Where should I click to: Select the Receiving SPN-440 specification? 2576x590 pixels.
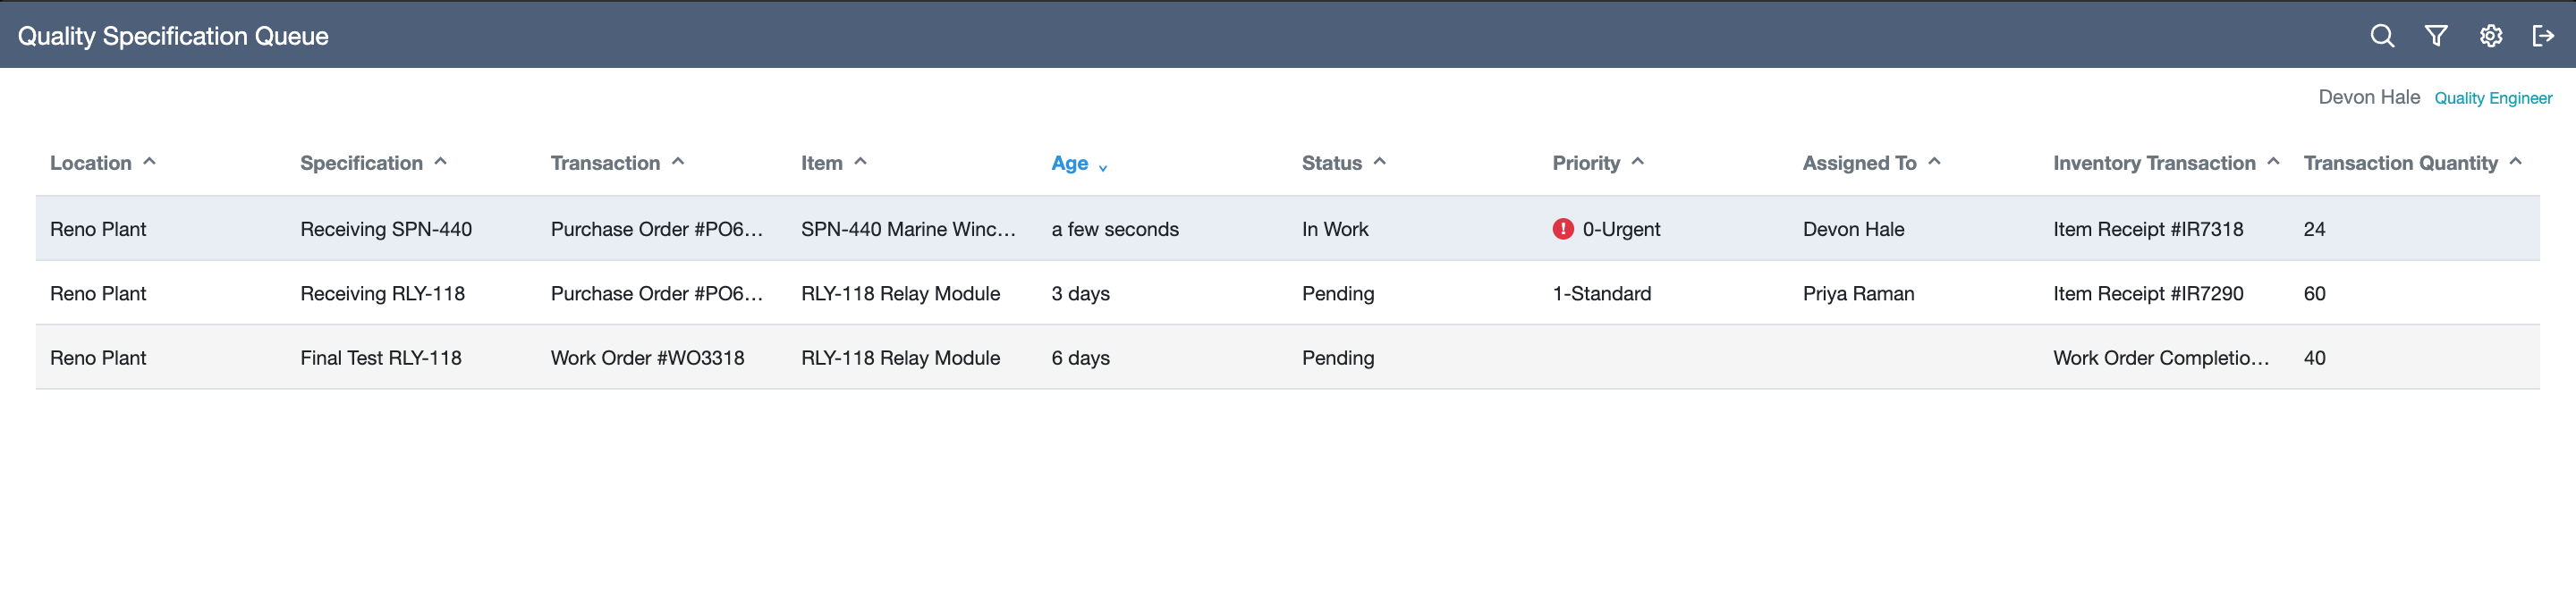386,229
